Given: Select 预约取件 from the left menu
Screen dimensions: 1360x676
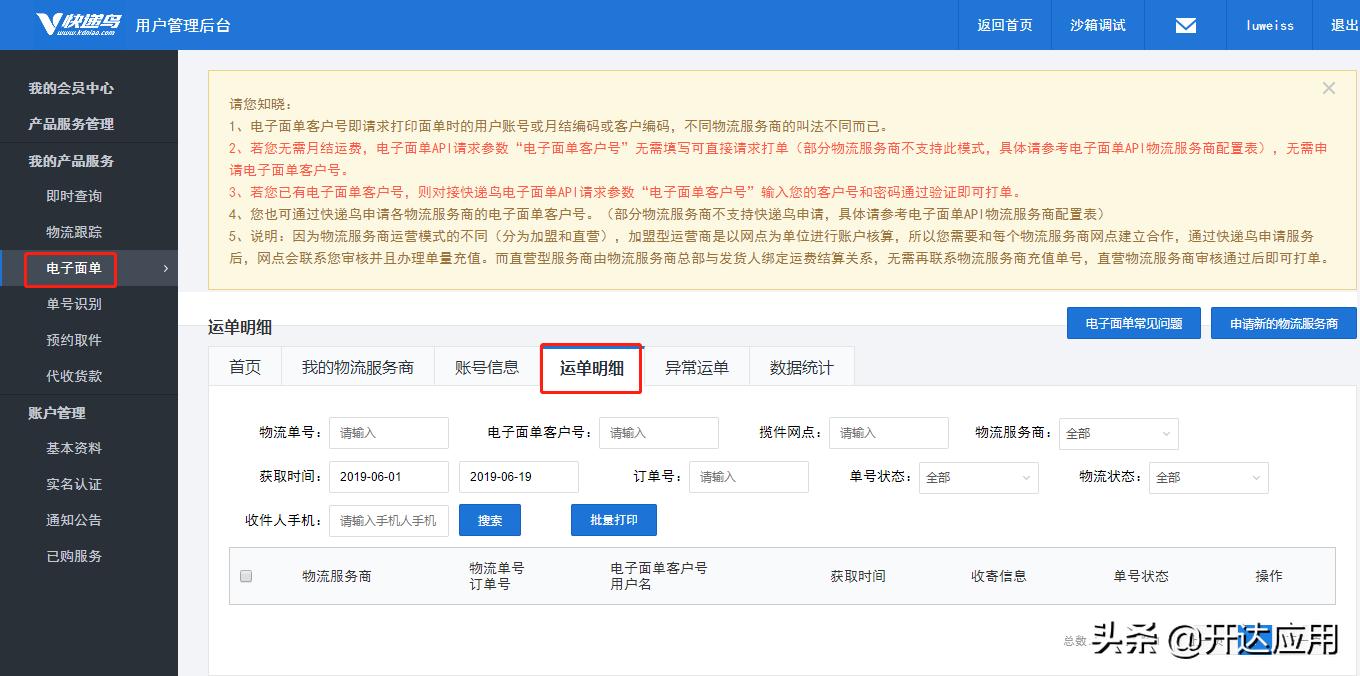Looking at the screenshot, I should pos(76,340).
